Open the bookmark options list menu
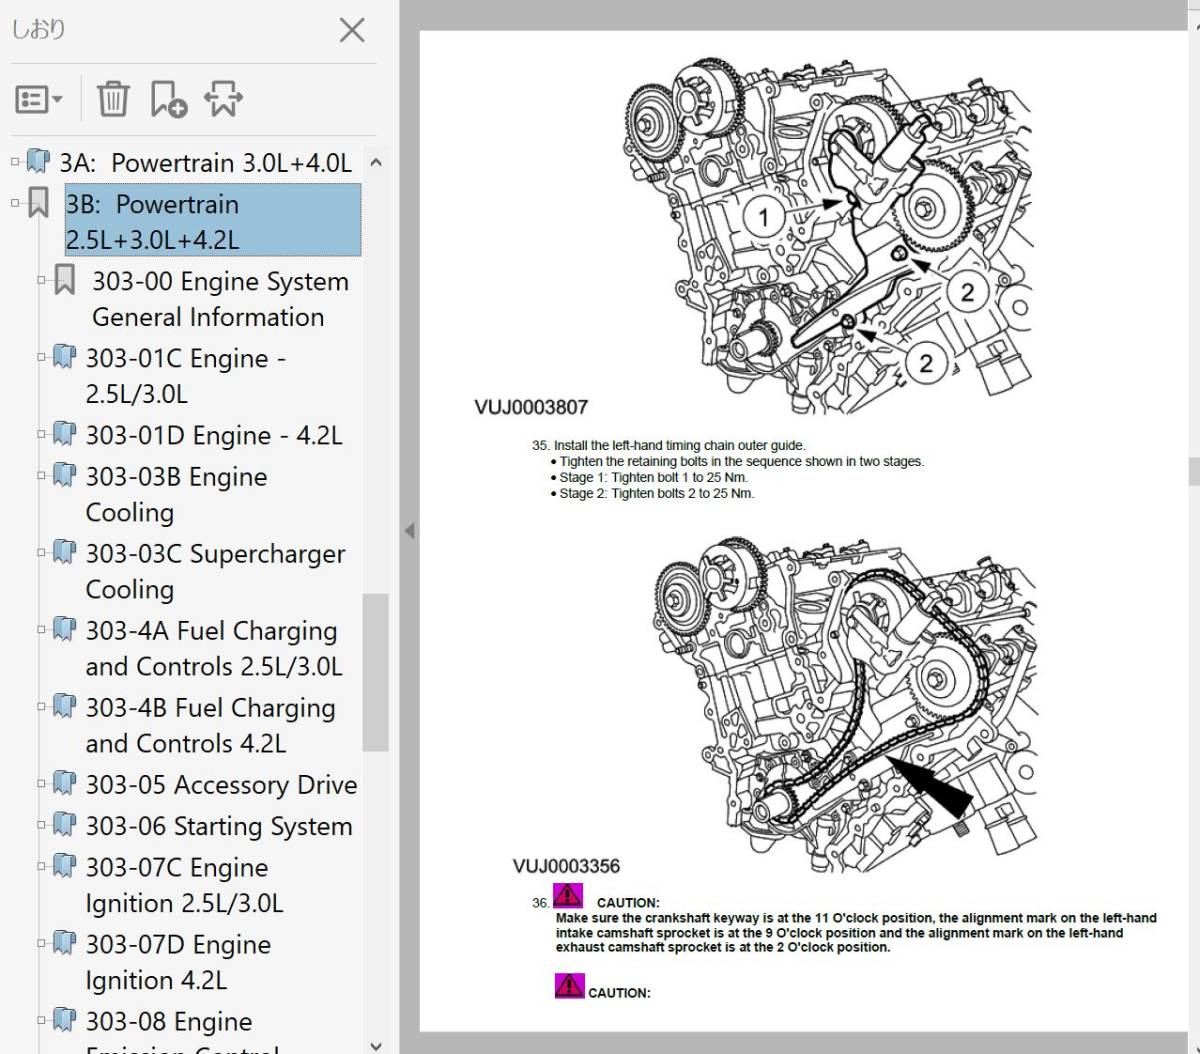This screenshot has height=1054, width=1200. point(39,99)
